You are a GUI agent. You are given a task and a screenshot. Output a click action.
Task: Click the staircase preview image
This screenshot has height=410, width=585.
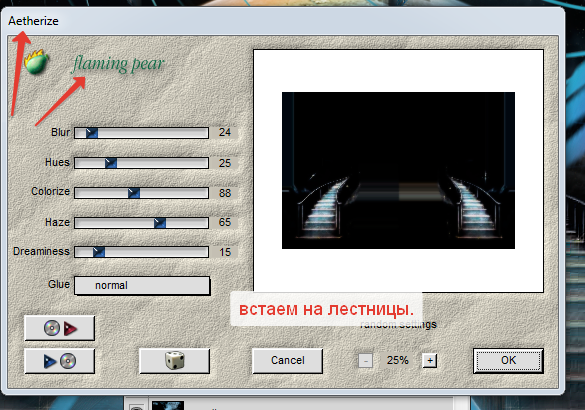[398, 170]
